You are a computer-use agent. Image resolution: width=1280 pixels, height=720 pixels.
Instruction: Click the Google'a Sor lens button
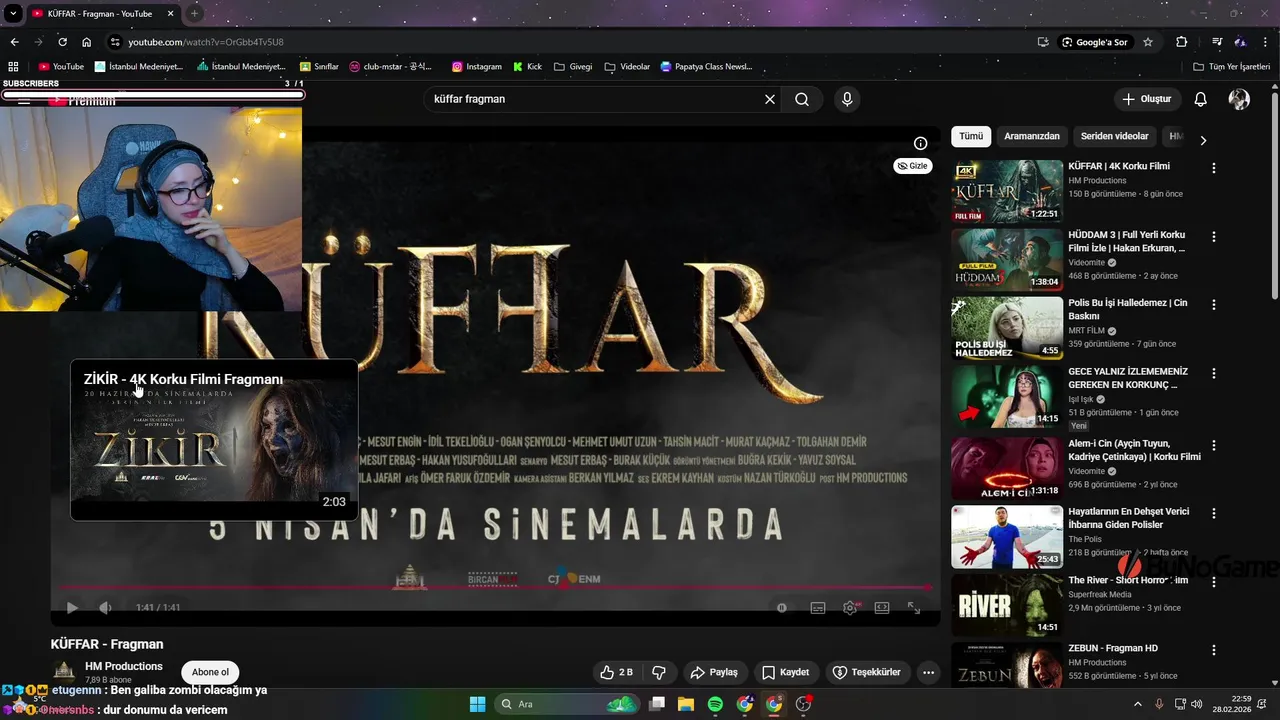(1095, 42)
